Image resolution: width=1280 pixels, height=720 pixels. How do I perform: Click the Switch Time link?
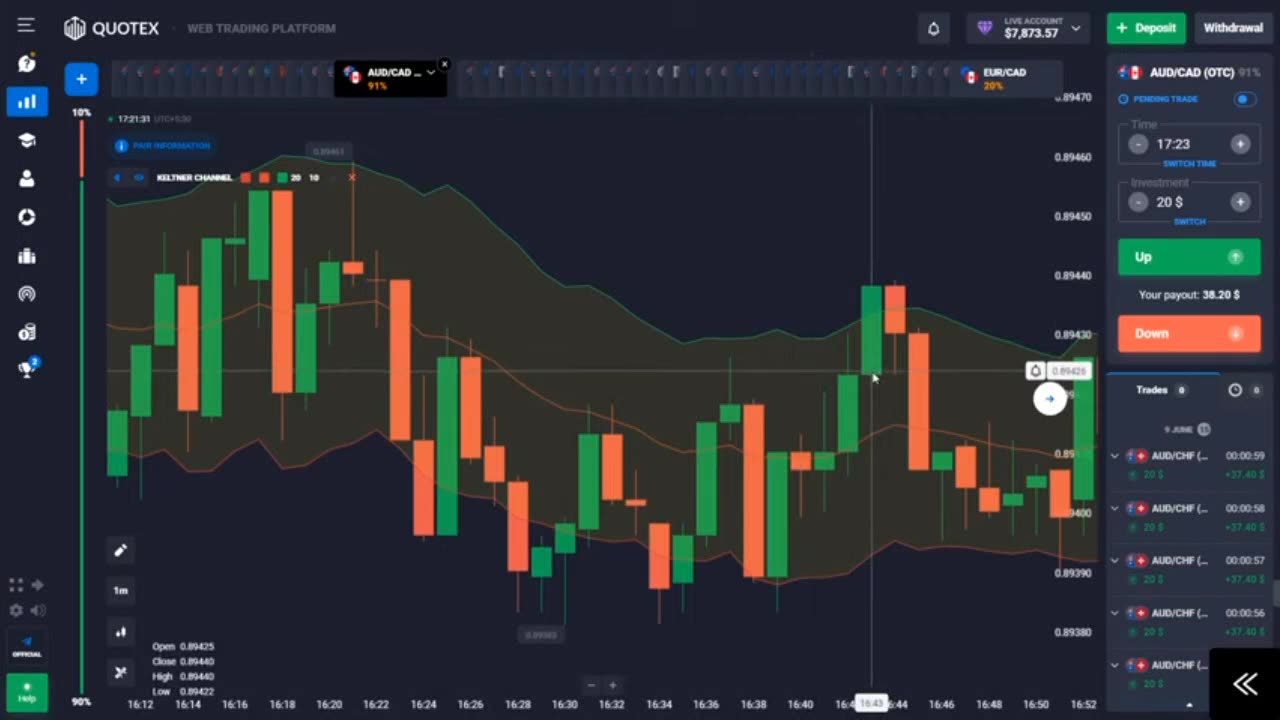coord(1189,164)
